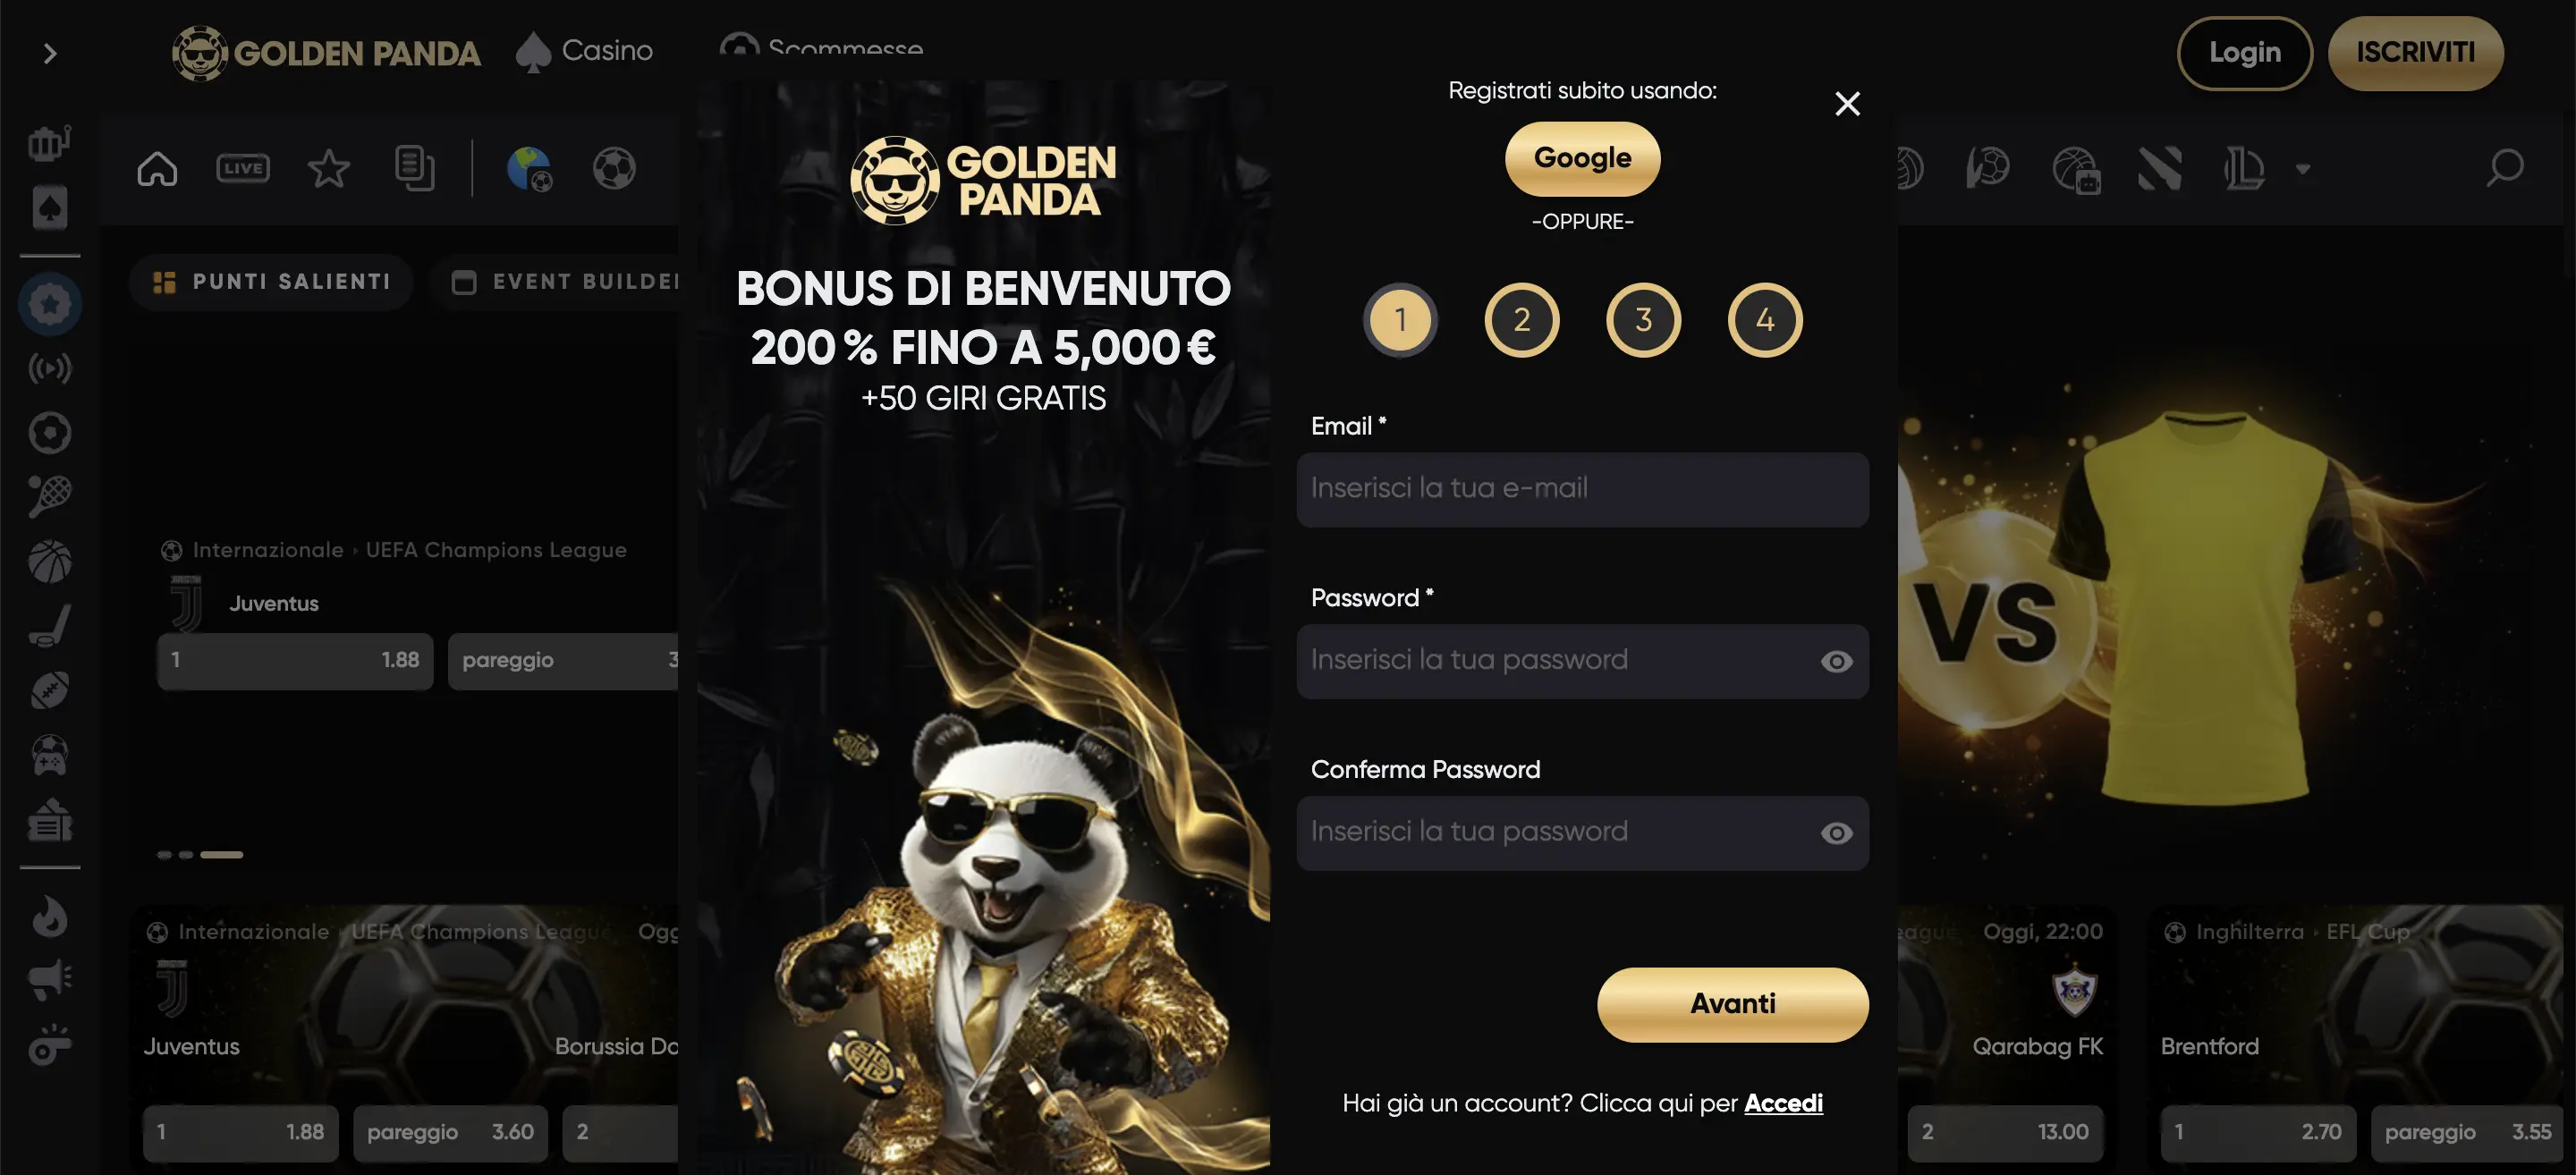
Task: Click the Avanti button
Action: [1732, 1004]
